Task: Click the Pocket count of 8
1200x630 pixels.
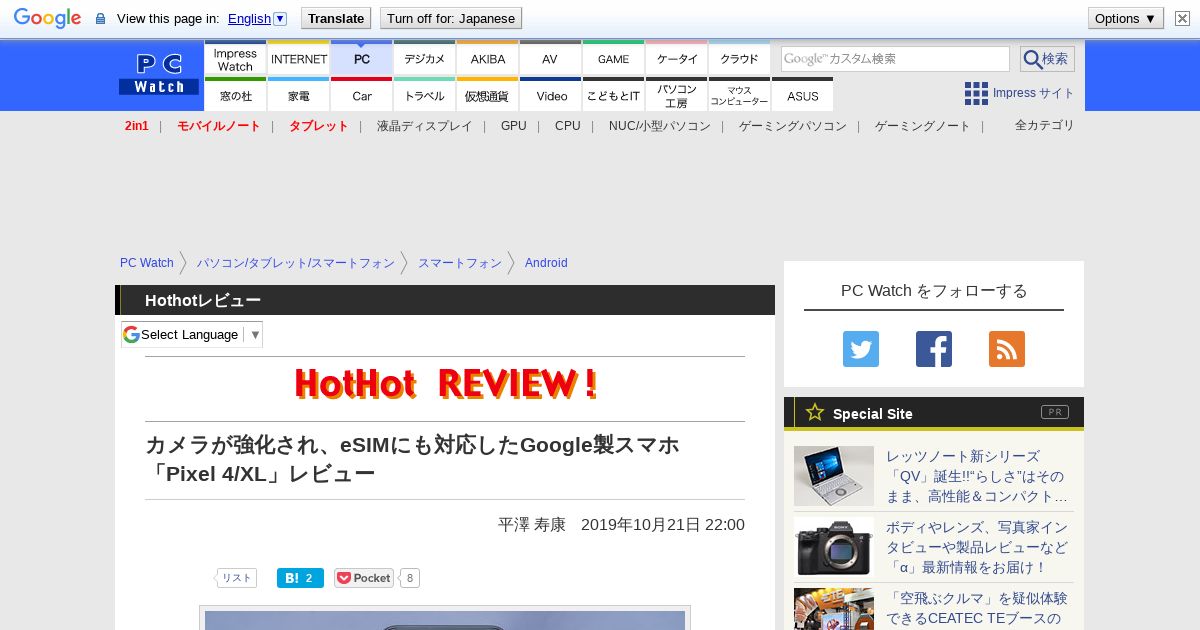Action: click(x=409, y=578)
